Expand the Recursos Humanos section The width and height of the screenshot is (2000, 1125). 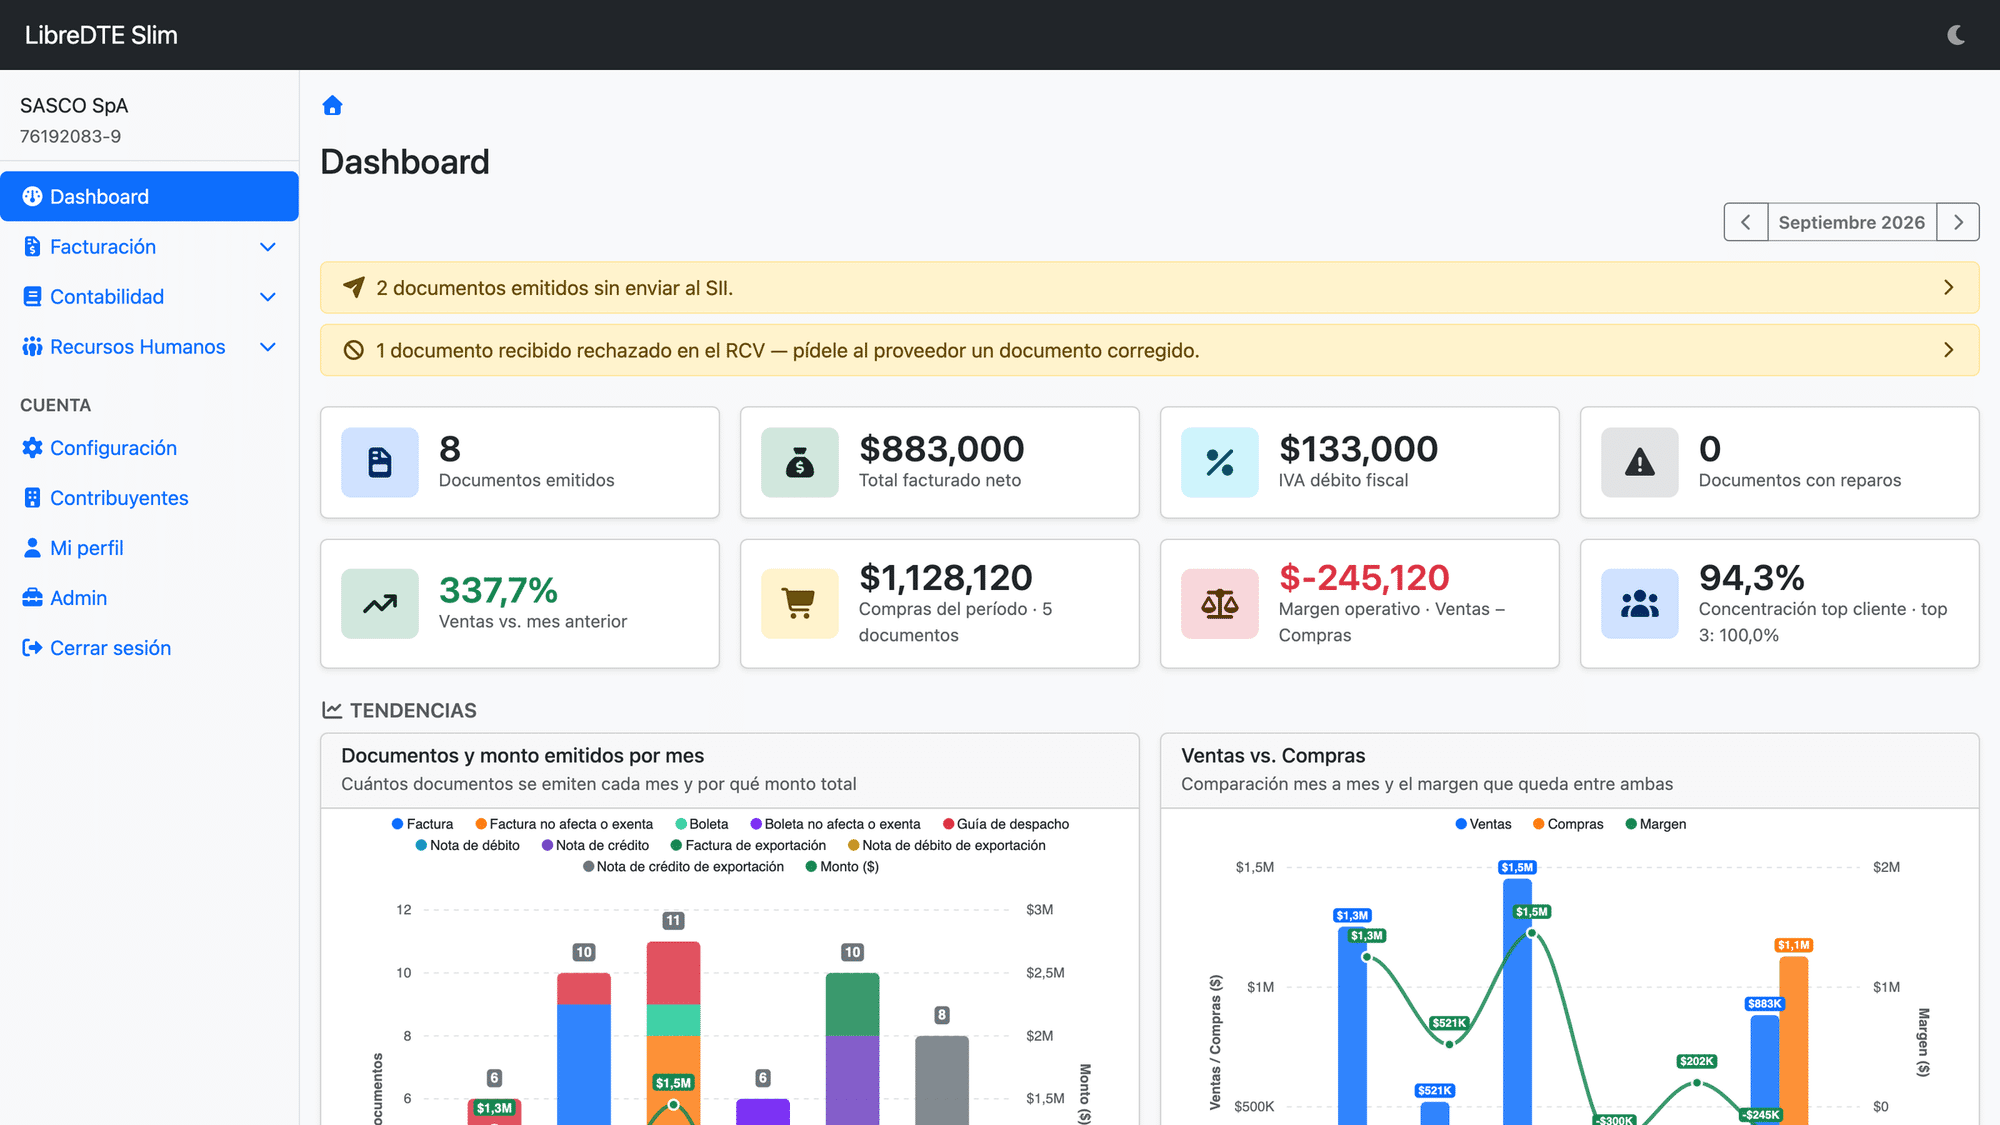pos(149,347)
